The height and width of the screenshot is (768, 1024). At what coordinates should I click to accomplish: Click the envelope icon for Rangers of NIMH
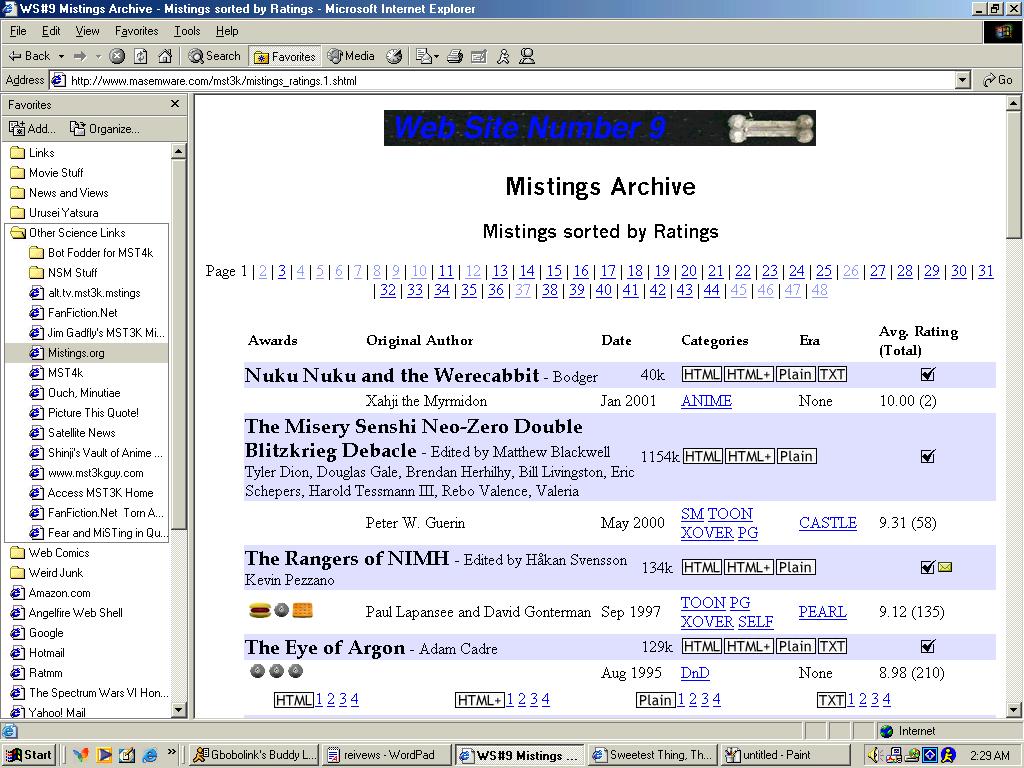pyautogui.click(x=945, y=567)
